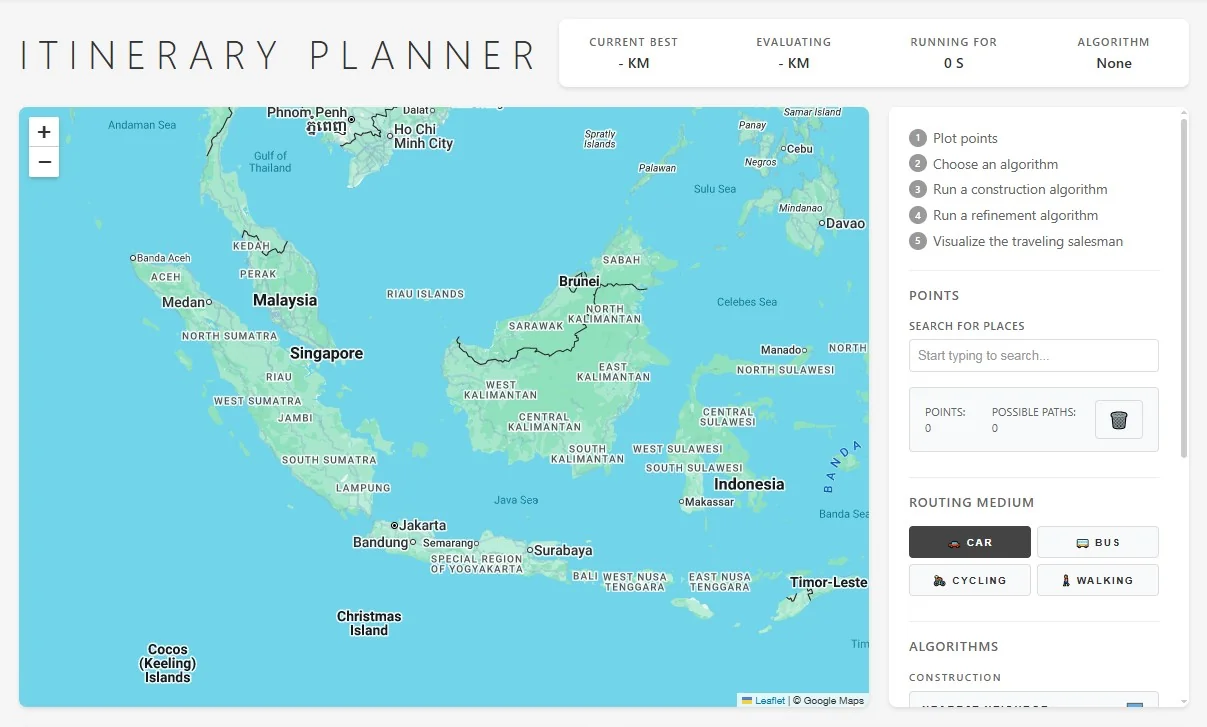Click the Java Sea label
Image resolution: width=1207 pixels, height=727 pixels.
click(x=516, y=500)
